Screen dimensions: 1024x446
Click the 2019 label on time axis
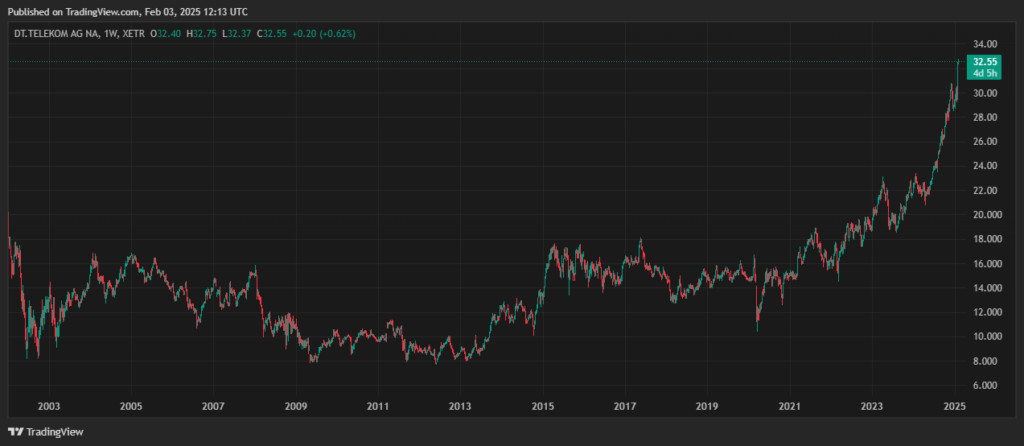pyautogui.click(x=707, y=406)
